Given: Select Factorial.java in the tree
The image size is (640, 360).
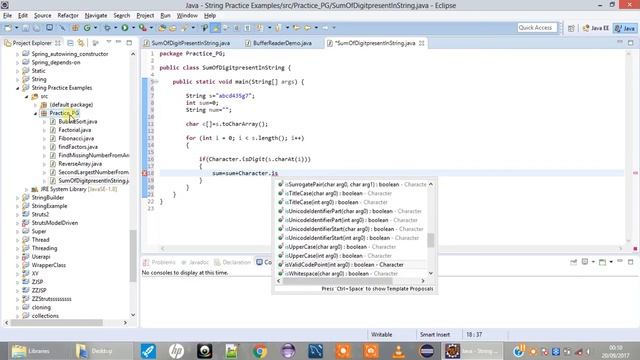Looking at the screenshot, I should click(x=75, y=130).
